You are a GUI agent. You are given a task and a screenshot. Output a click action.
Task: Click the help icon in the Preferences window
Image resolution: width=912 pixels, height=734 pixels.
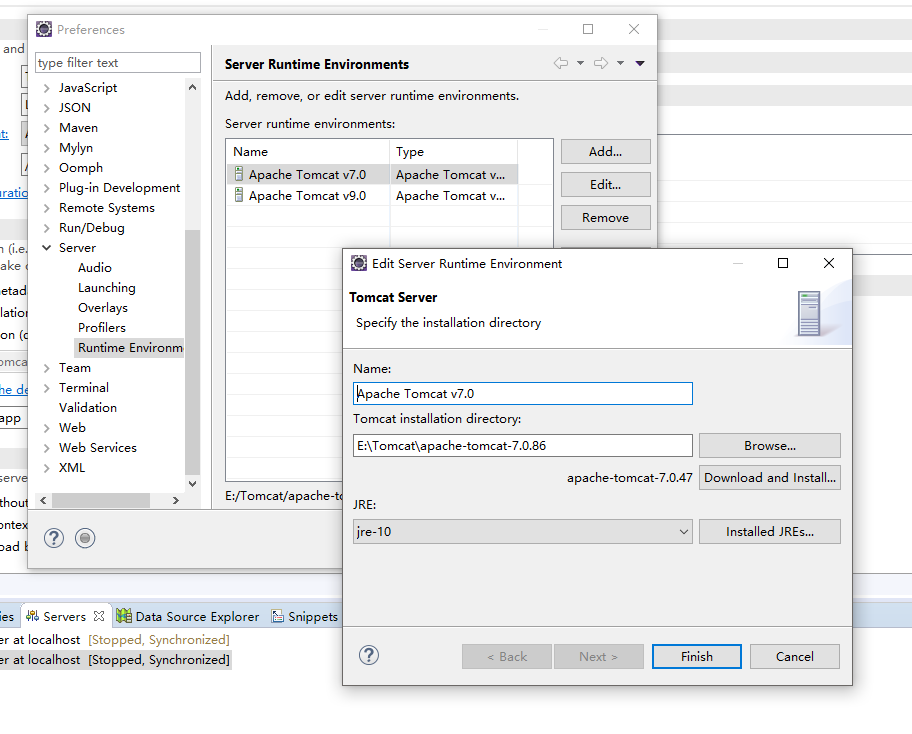tap(54, 538)
